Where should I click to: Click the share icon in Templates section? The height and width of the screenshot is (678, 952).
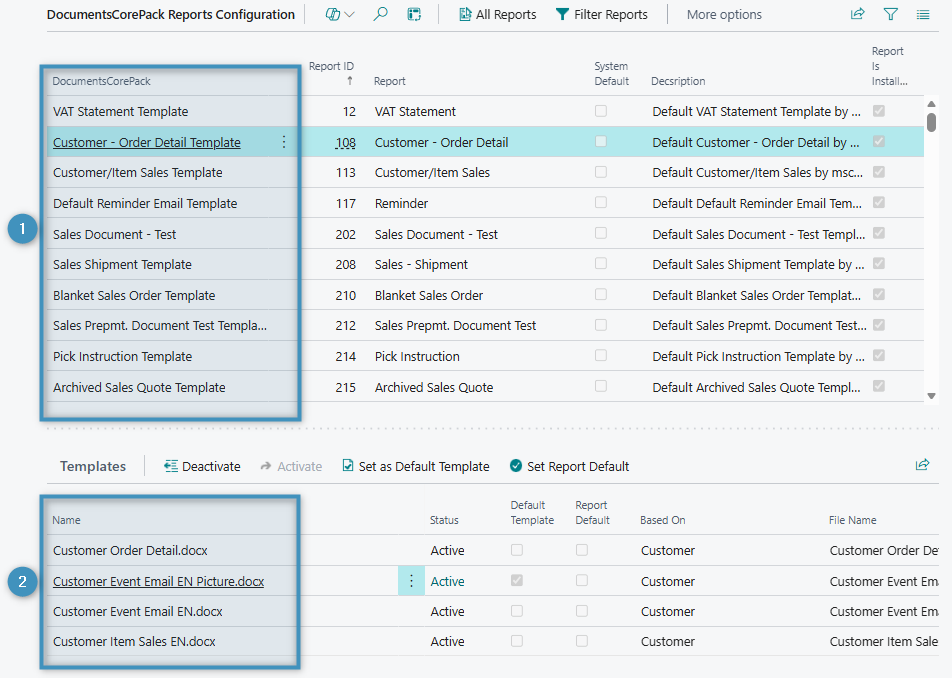[922, 465]
